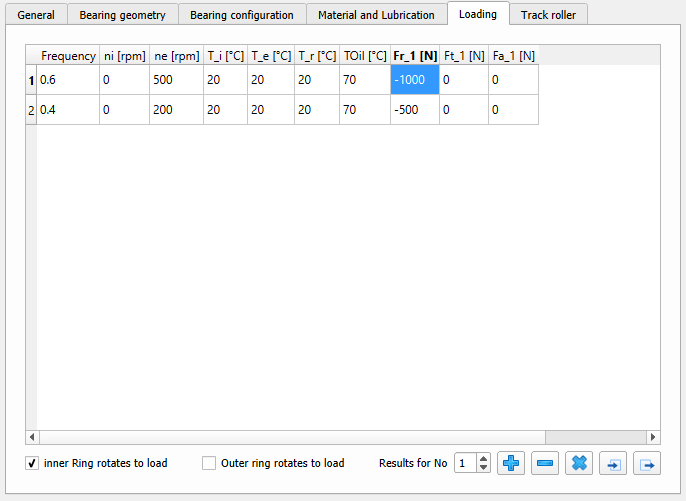Select row 2 header in load table
Viewport: 686px width, 501px height.
(x=31, y=110)
